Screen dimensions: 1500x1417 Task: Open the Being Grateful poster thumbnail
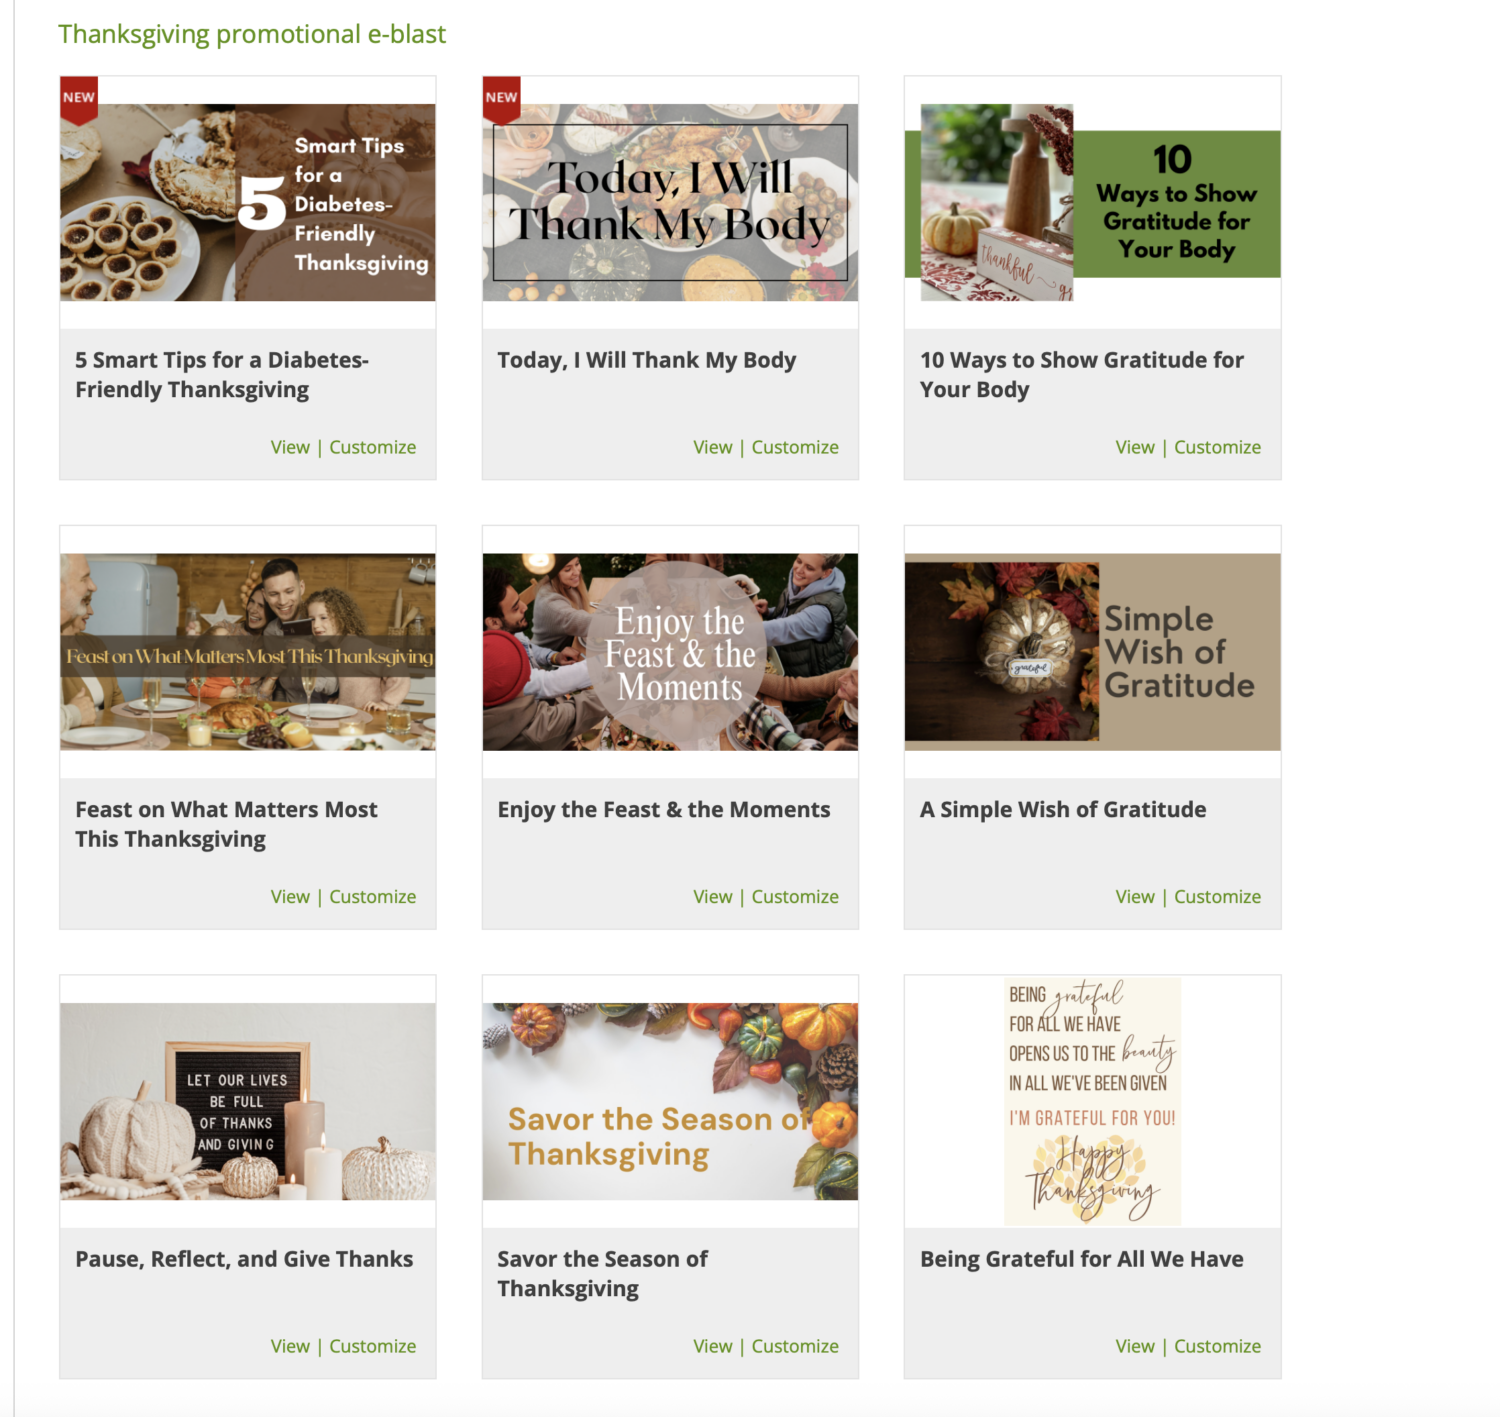click(x=1092, y=1101)
